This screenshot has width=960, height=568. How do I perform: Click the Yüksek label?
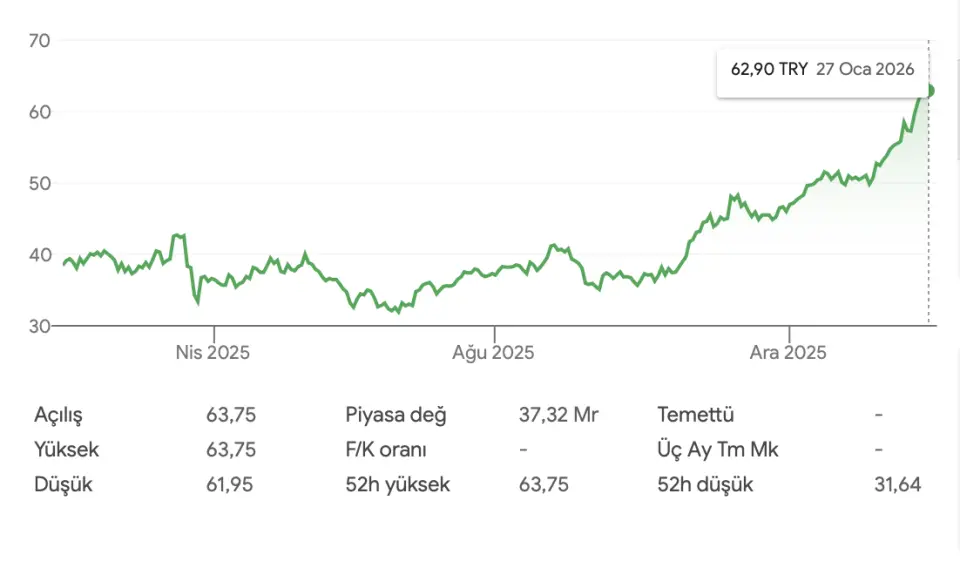click(67, 450)
